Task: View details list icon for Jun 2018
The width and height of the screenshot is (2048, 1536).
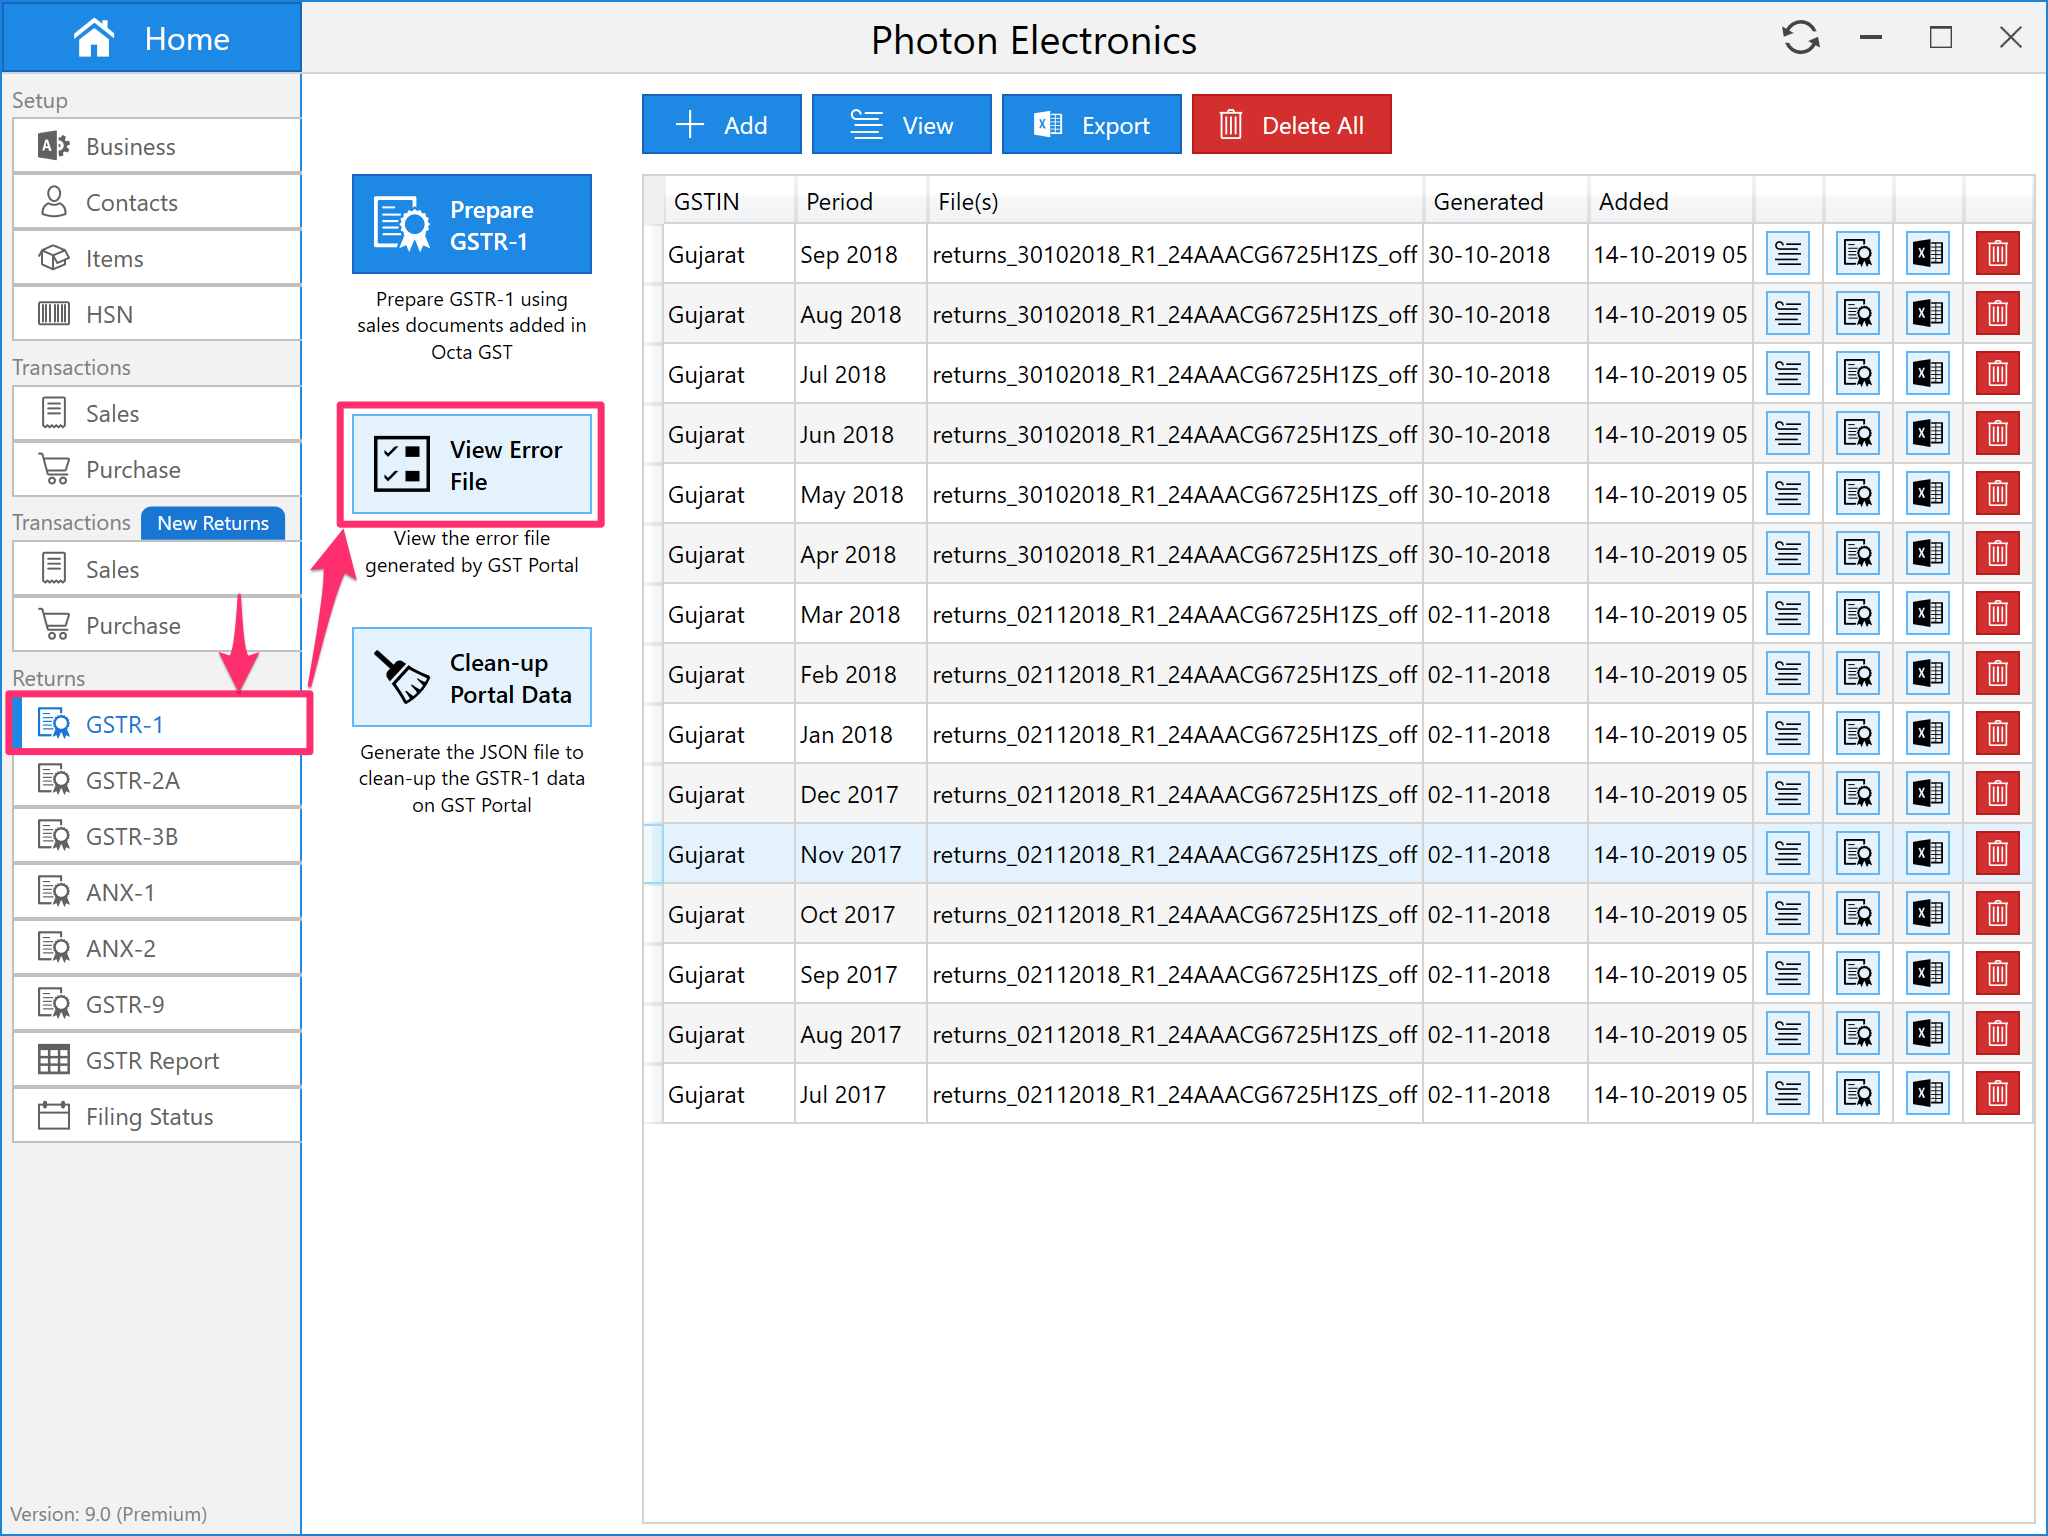Action: 1787,434
